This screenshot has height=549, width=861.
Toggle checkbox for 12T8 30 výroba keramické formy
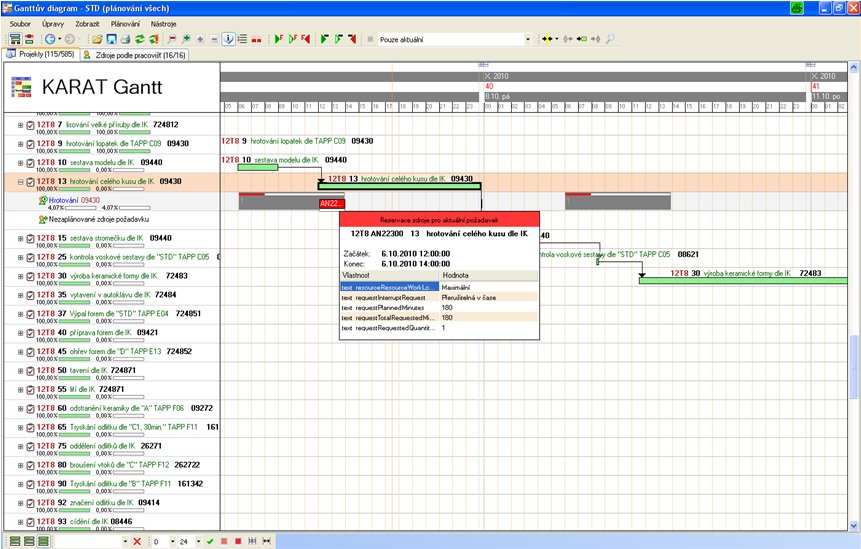pos(30,277)
